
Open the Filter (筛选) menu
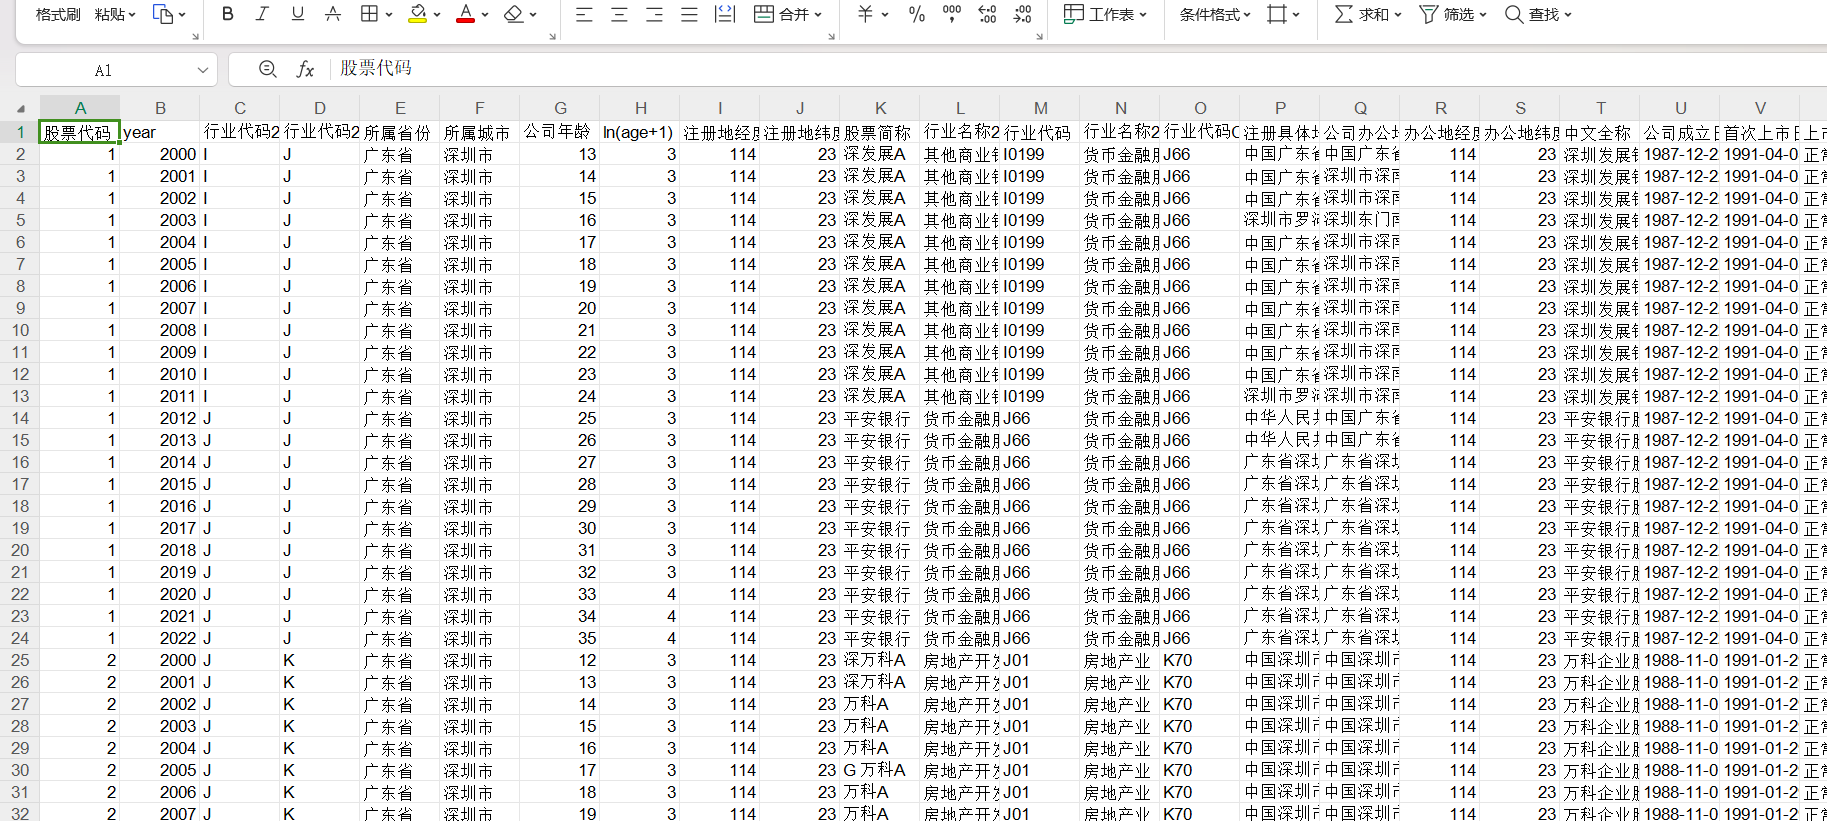coord(1453,14)
